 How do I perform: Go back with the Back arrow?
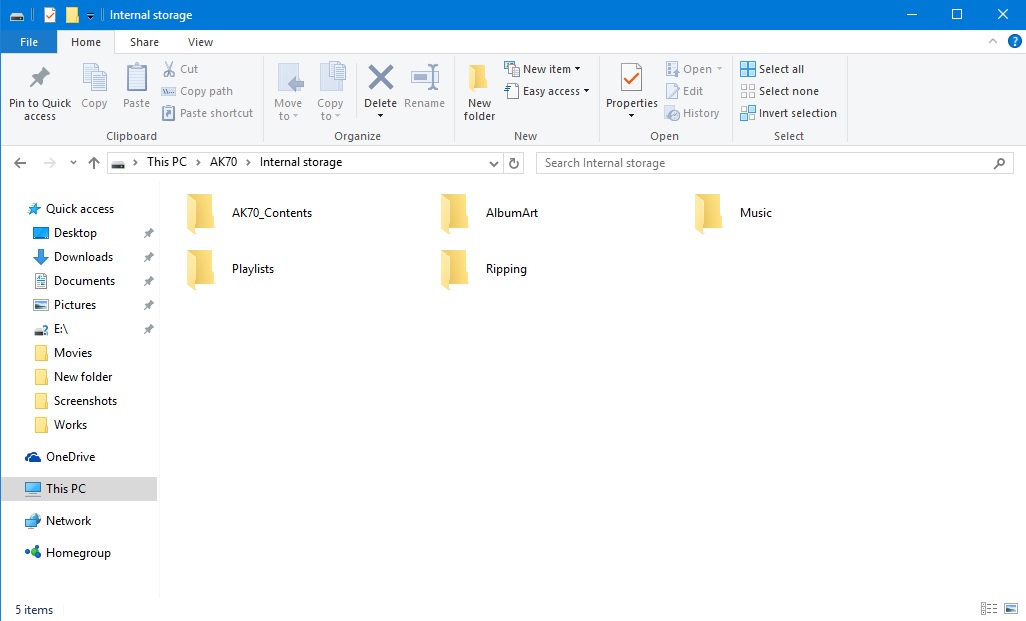20,163
